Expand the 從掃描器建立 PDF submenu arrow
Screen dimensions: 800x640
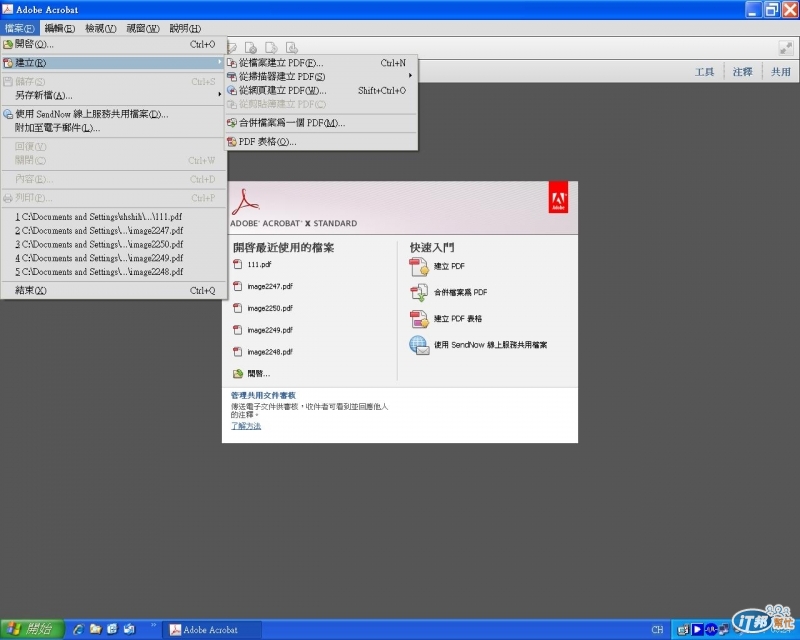pos(410,76)
